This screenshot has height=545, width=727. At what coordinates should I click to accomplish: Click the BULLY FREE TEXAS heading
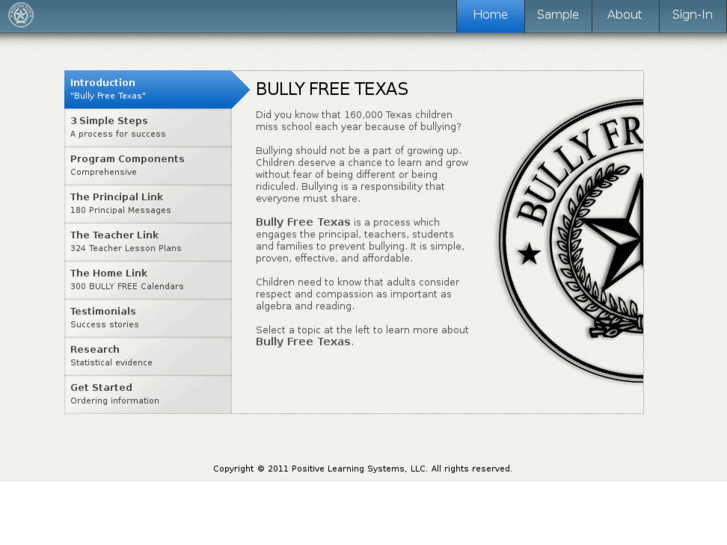coord(332,89)
